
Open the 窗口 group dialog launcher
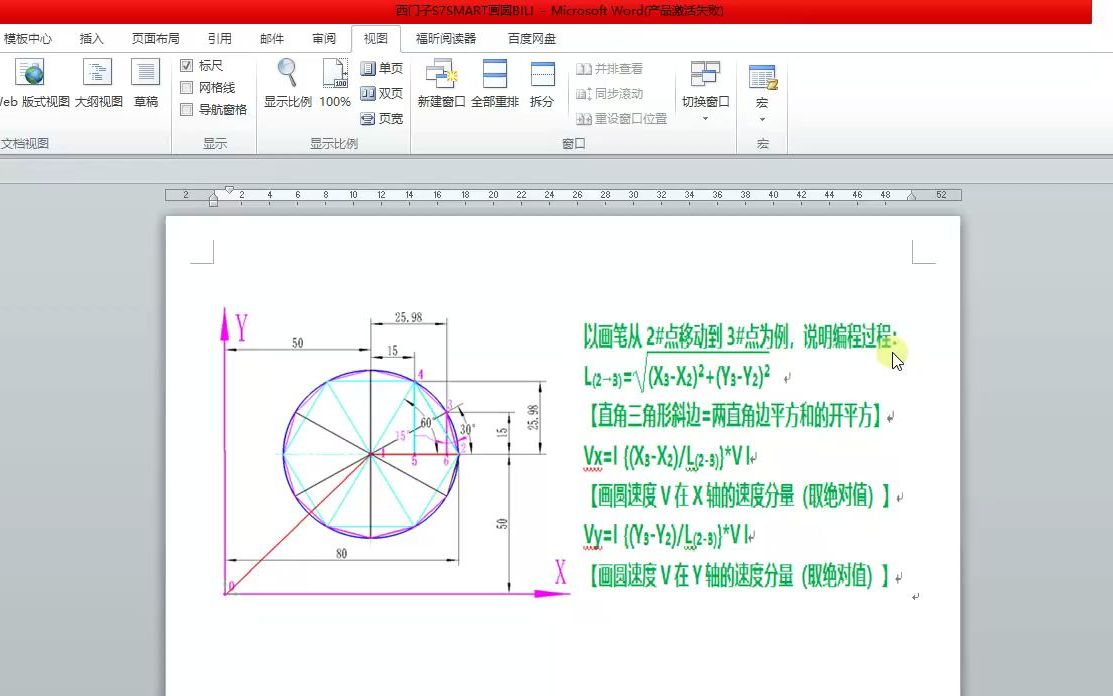coord(573,142)
